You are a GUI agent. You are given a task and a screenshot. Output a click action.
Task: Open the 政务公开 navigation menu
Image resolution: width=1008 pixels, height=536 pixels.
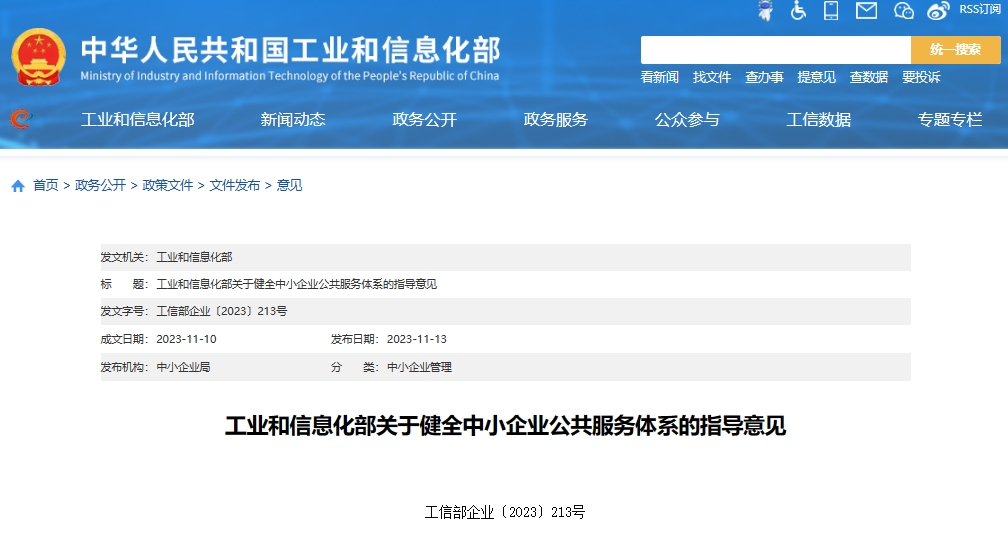tap(424, 120)
